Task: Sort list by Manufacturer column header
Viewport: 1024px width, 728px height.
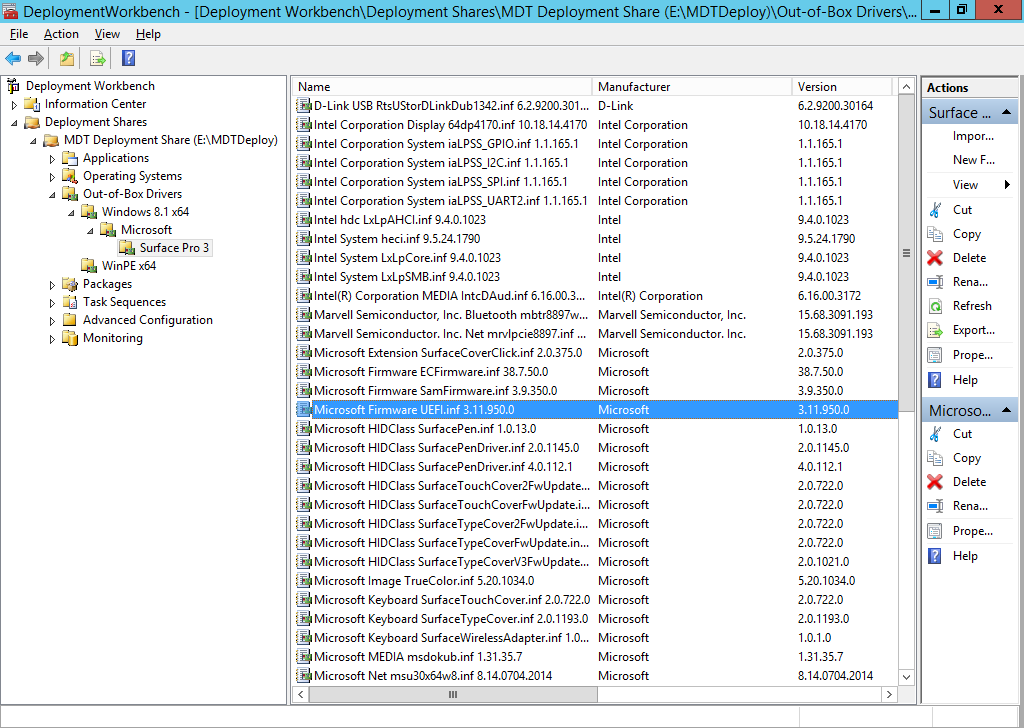Action: coord(692,87)
